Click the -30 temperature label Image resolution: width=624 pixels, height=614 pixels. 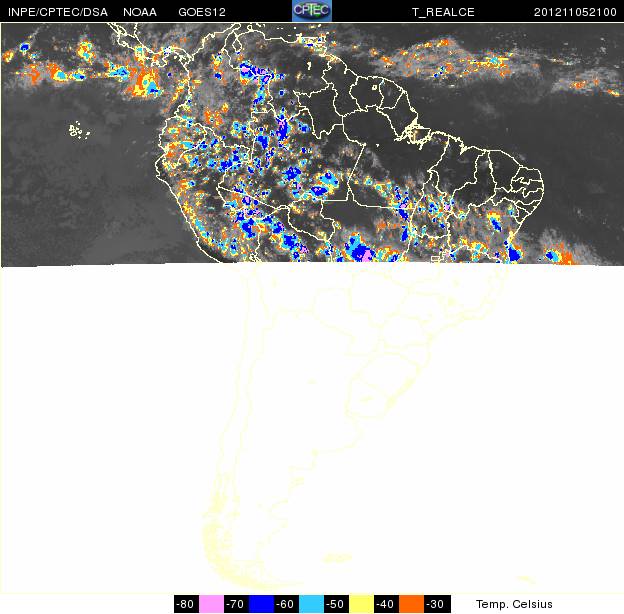[x=437, y=604]
